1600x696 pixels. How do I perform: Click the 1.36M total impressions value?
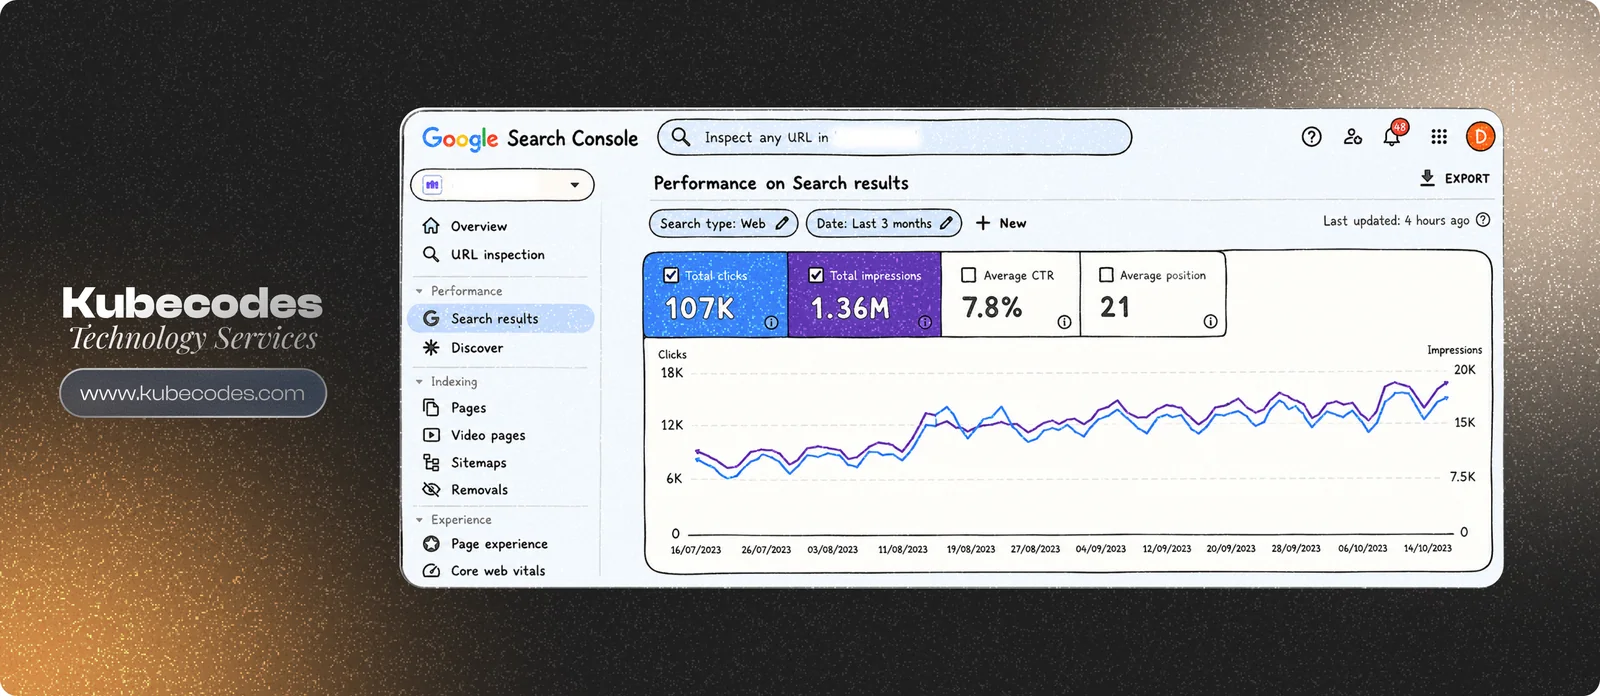point(850,308)
